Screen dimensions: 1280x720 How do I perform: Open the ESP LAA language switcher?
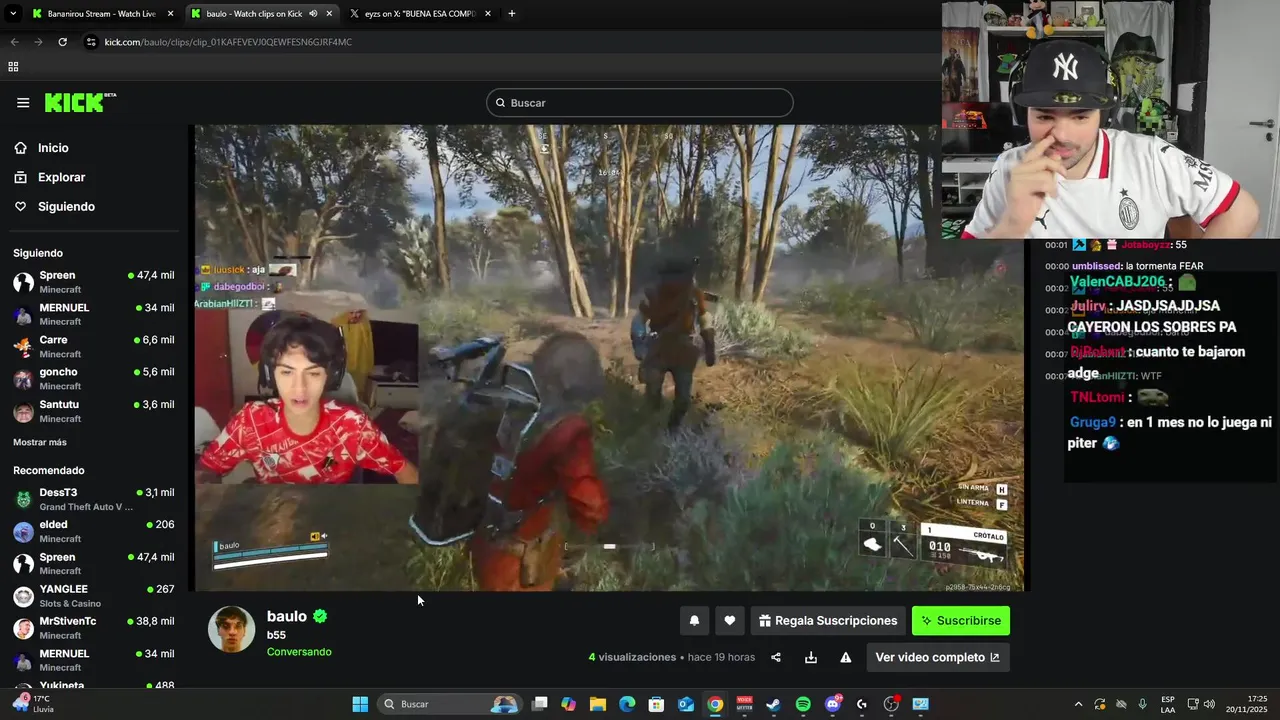click(1168, 704)
